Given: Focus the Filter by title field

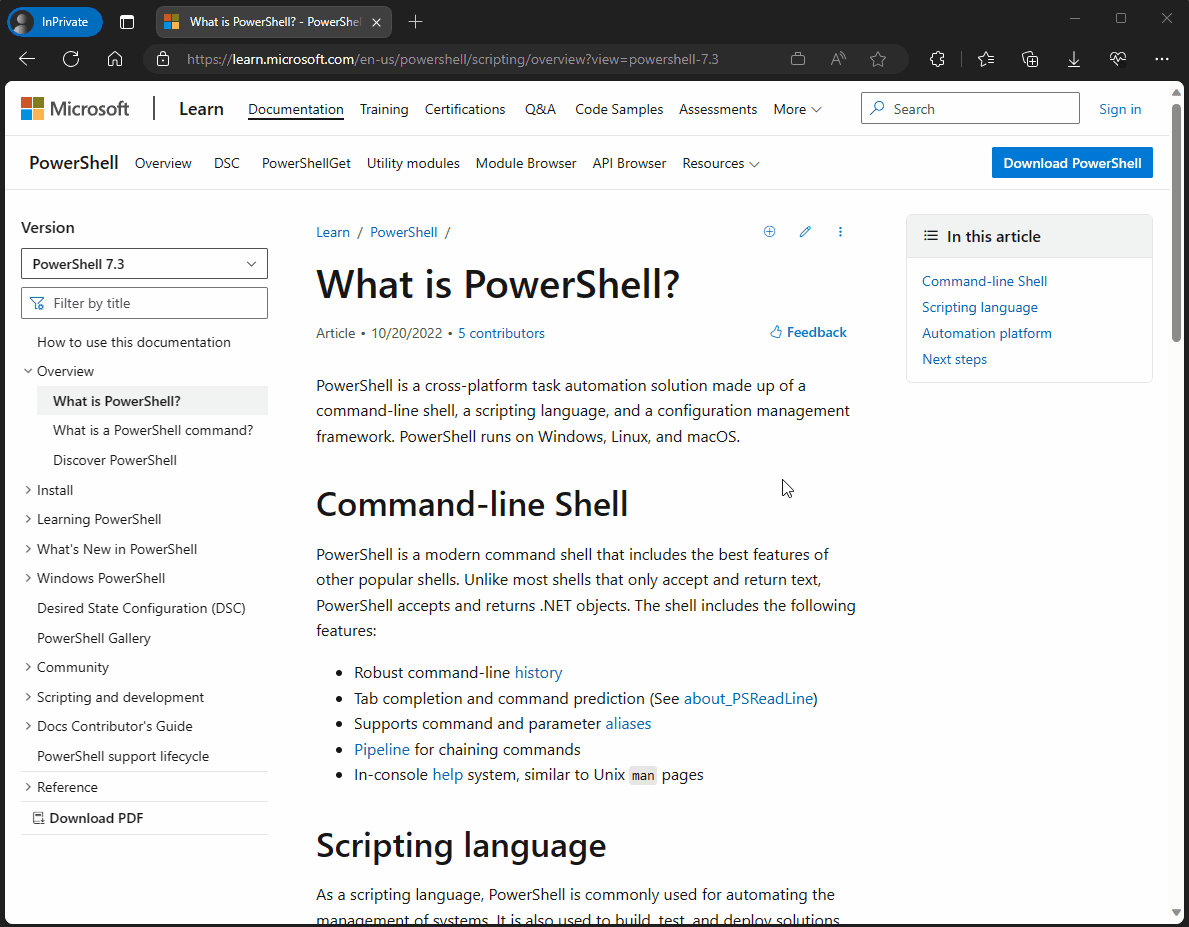Looking at the screenshot, I should [144, 303].
